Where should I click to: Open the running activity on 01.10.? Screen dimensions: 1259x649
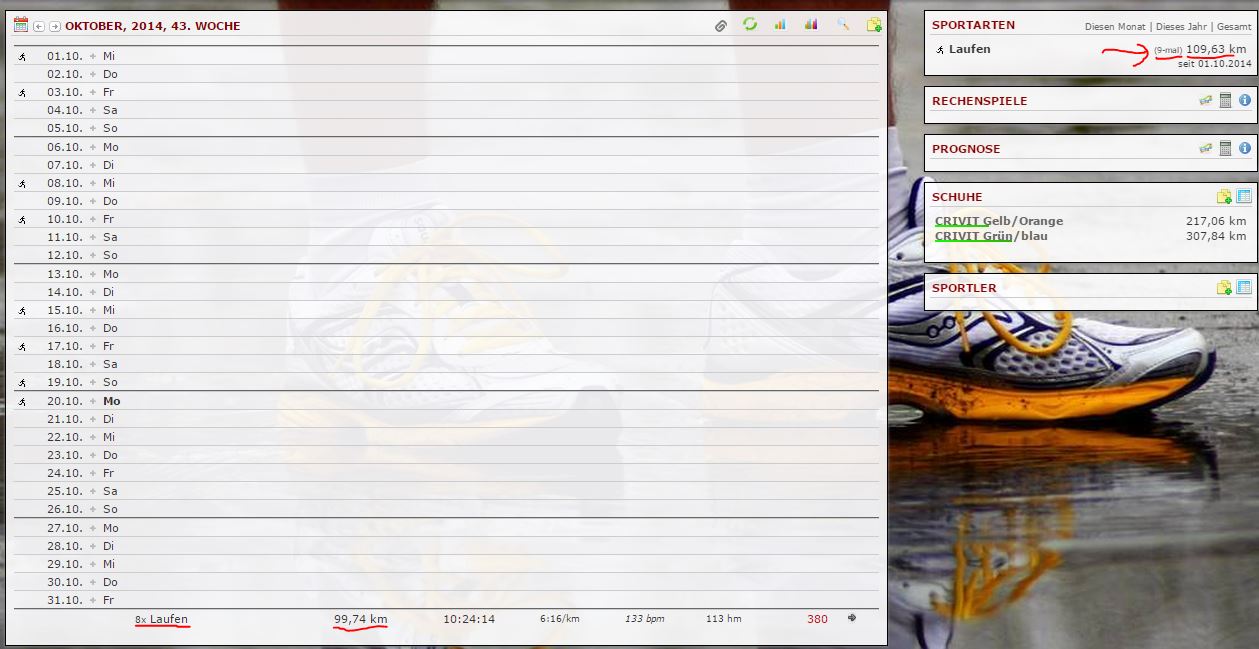pos(22,57)
